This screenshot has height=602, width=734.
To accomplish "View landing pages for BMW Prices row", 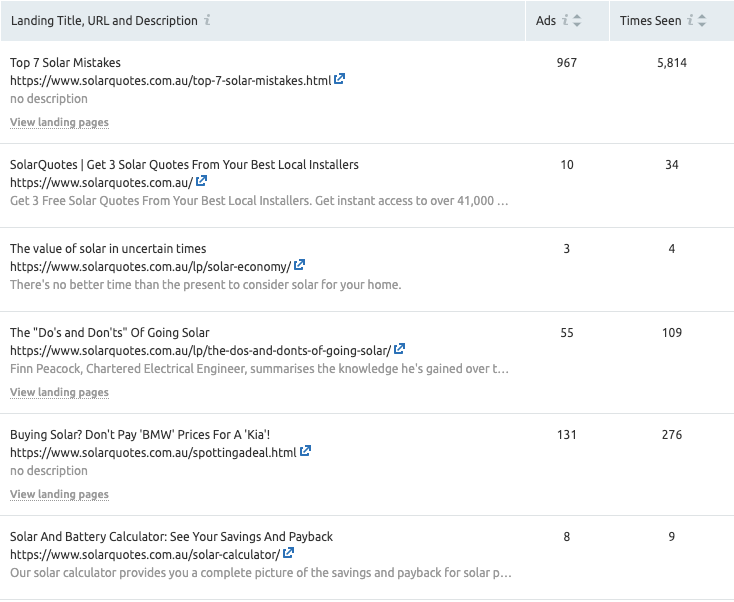I will 59,494.
